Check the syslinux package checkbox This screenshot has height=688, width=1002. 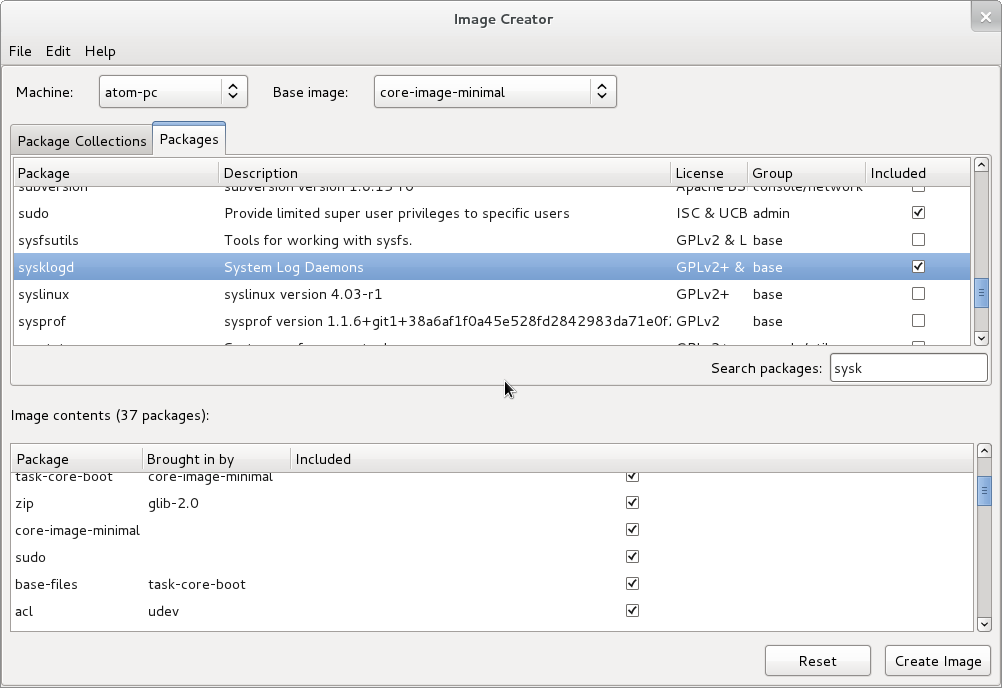918,294
